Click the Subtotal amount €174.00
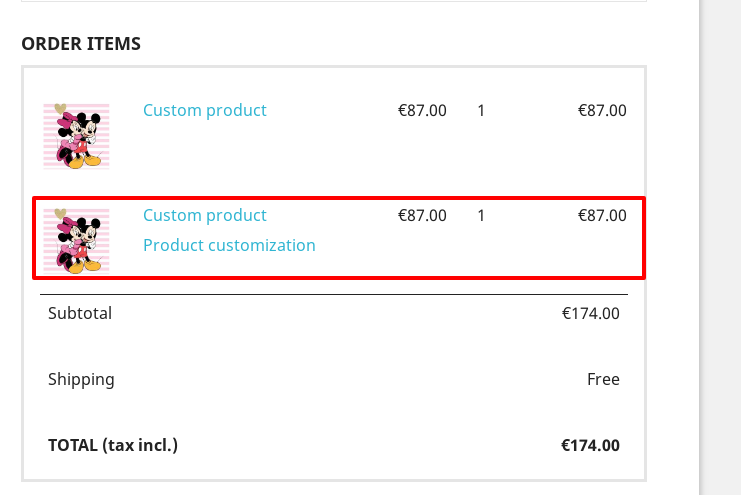 (591, 313)
